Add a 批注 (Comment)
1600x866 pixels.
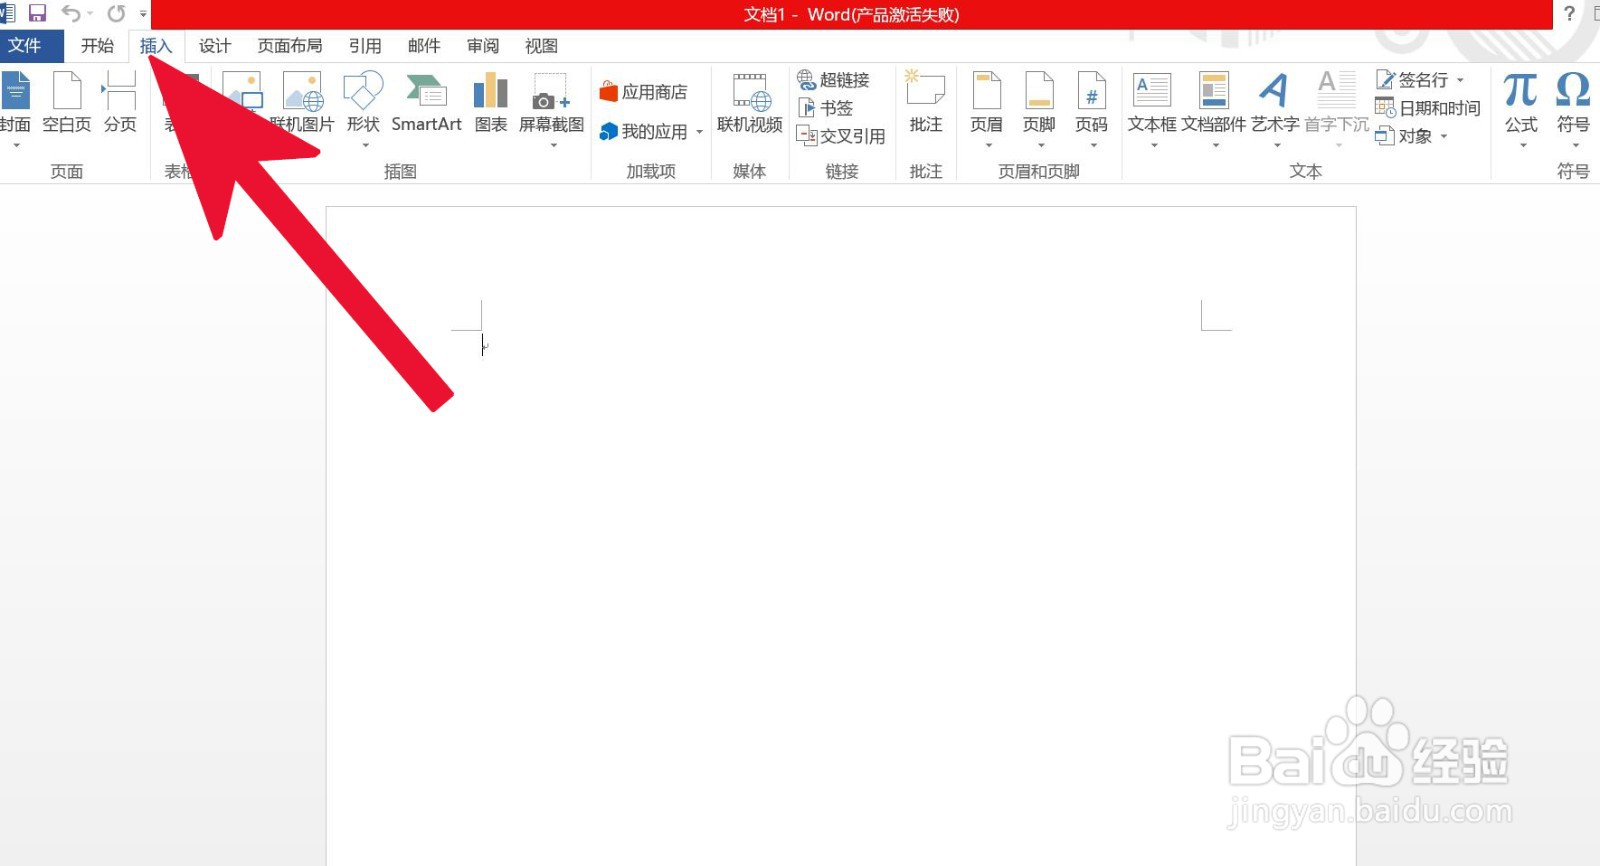pos(926,103)
